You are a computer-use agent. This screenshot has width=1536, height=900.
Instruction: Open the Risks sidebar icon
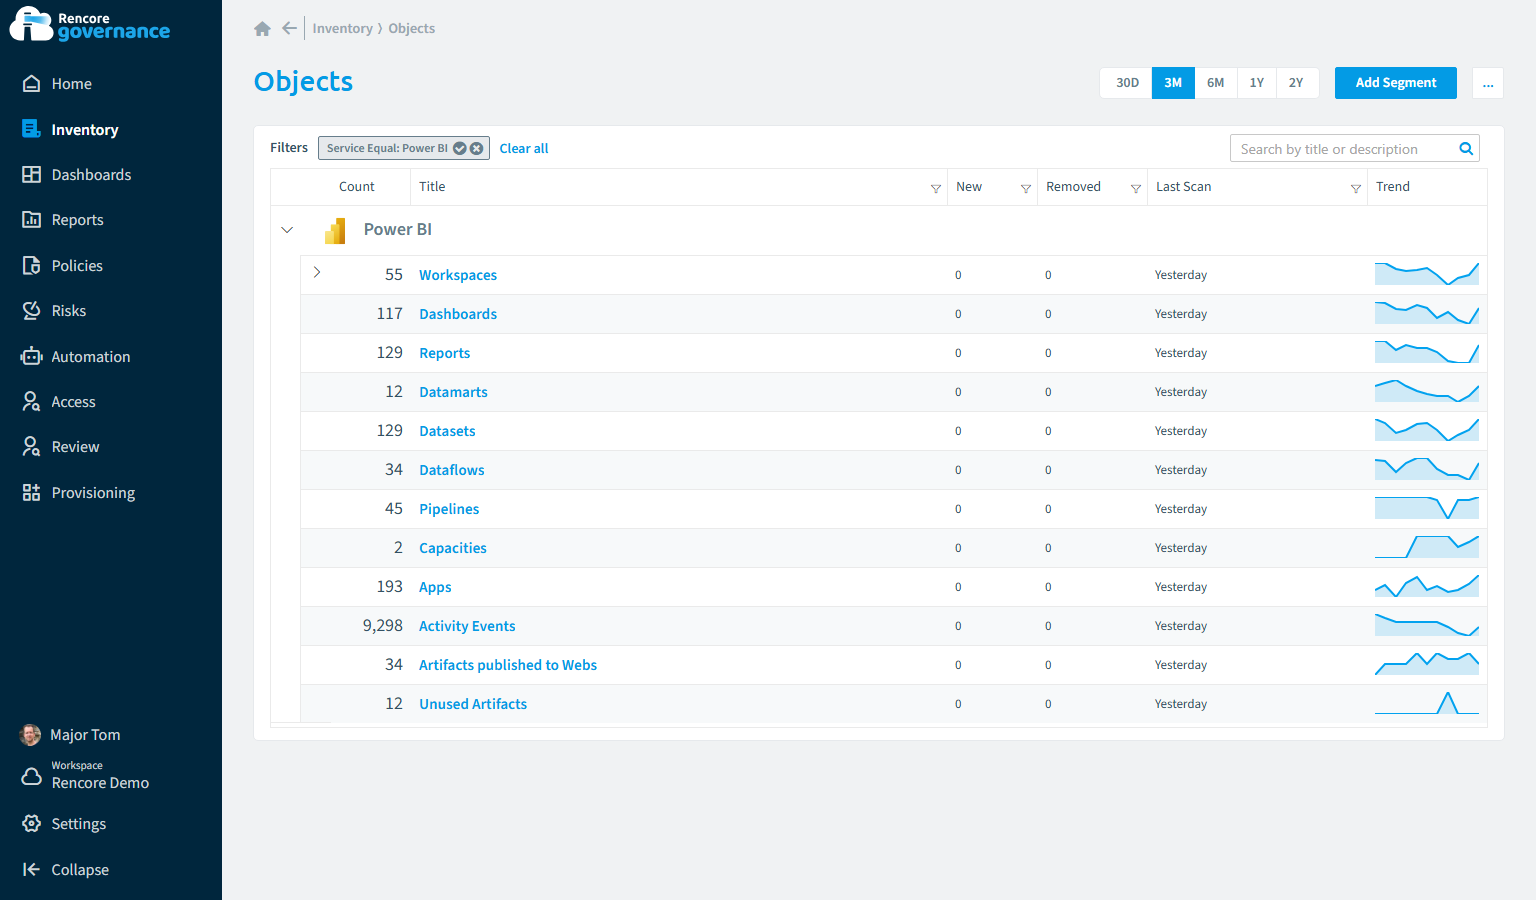32,311
